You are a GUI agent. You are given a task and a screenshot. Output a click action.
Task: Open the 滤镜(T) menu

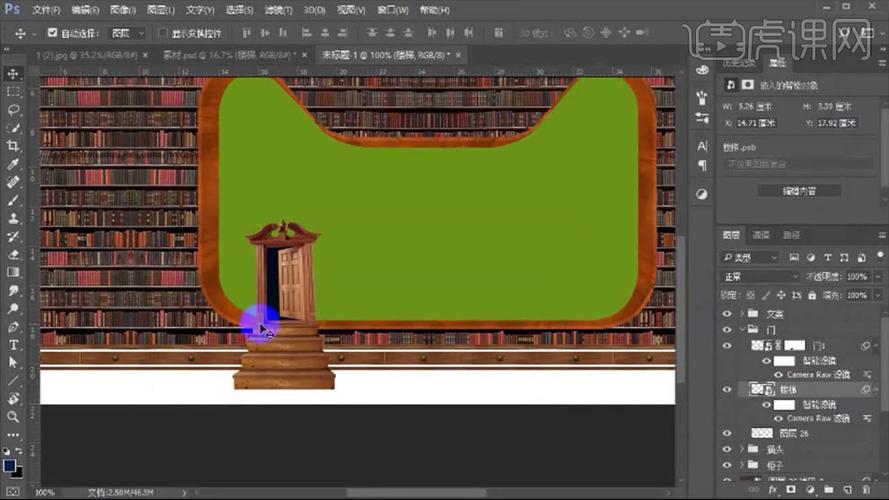coord(278,10)
